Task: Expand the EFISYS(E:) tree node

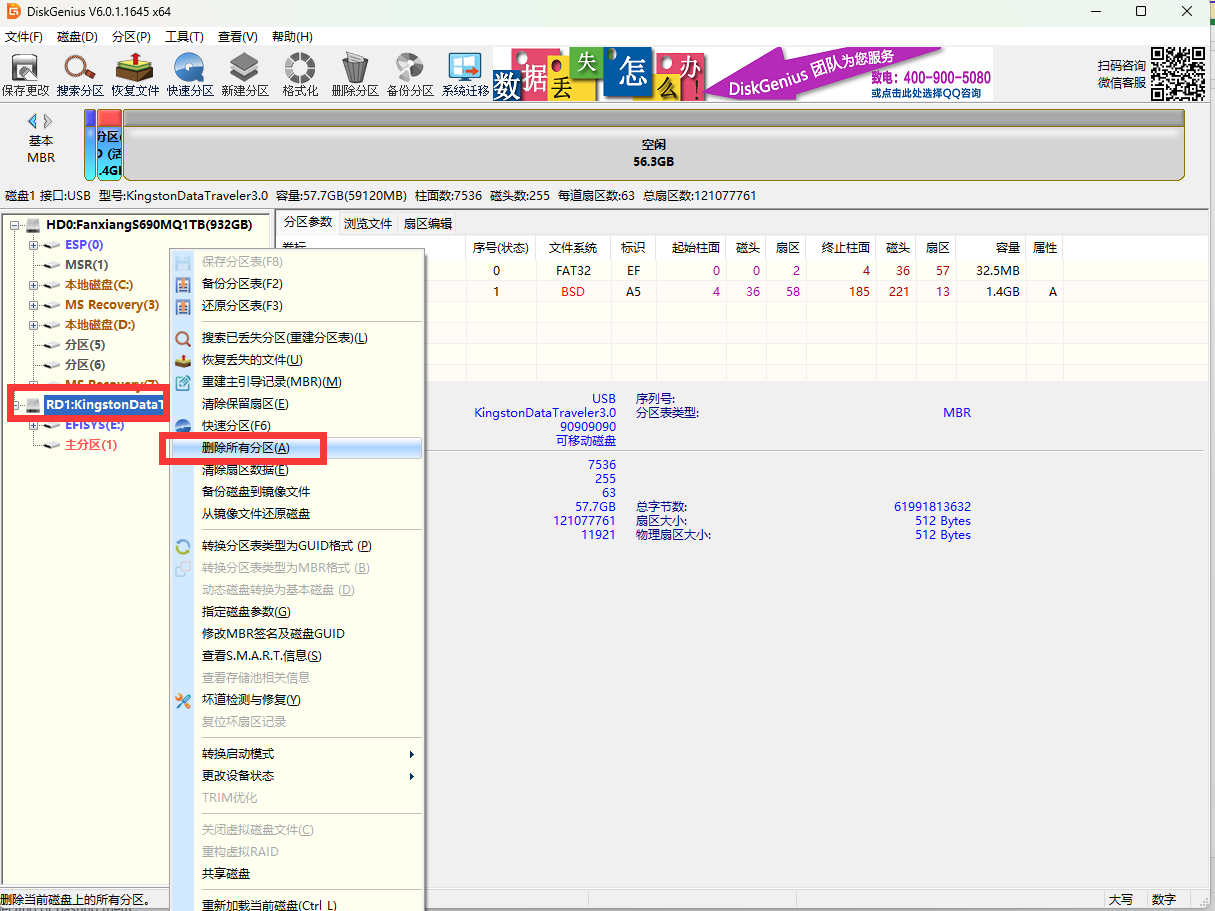Action: click(x=33, y=425)
